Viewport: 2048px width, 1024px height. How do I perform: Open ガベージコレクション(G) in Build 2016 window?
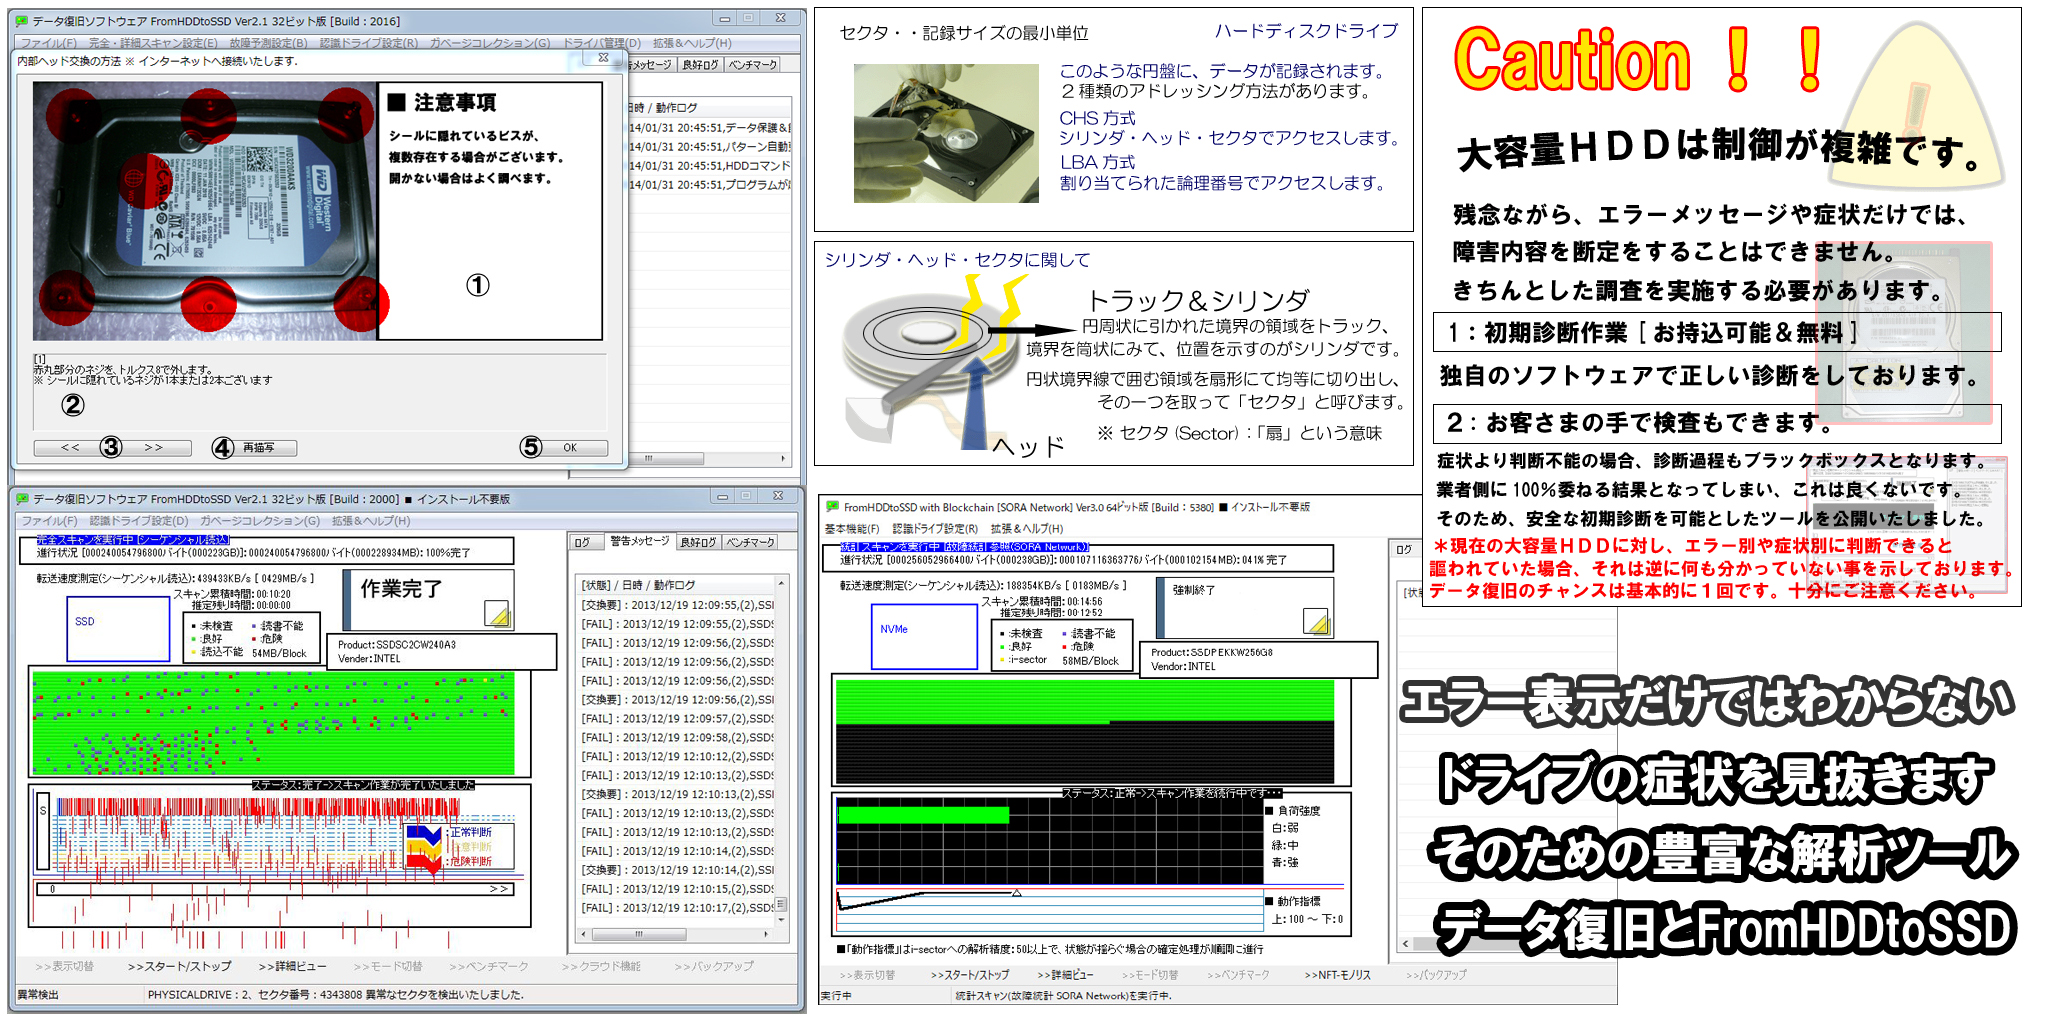490,43
